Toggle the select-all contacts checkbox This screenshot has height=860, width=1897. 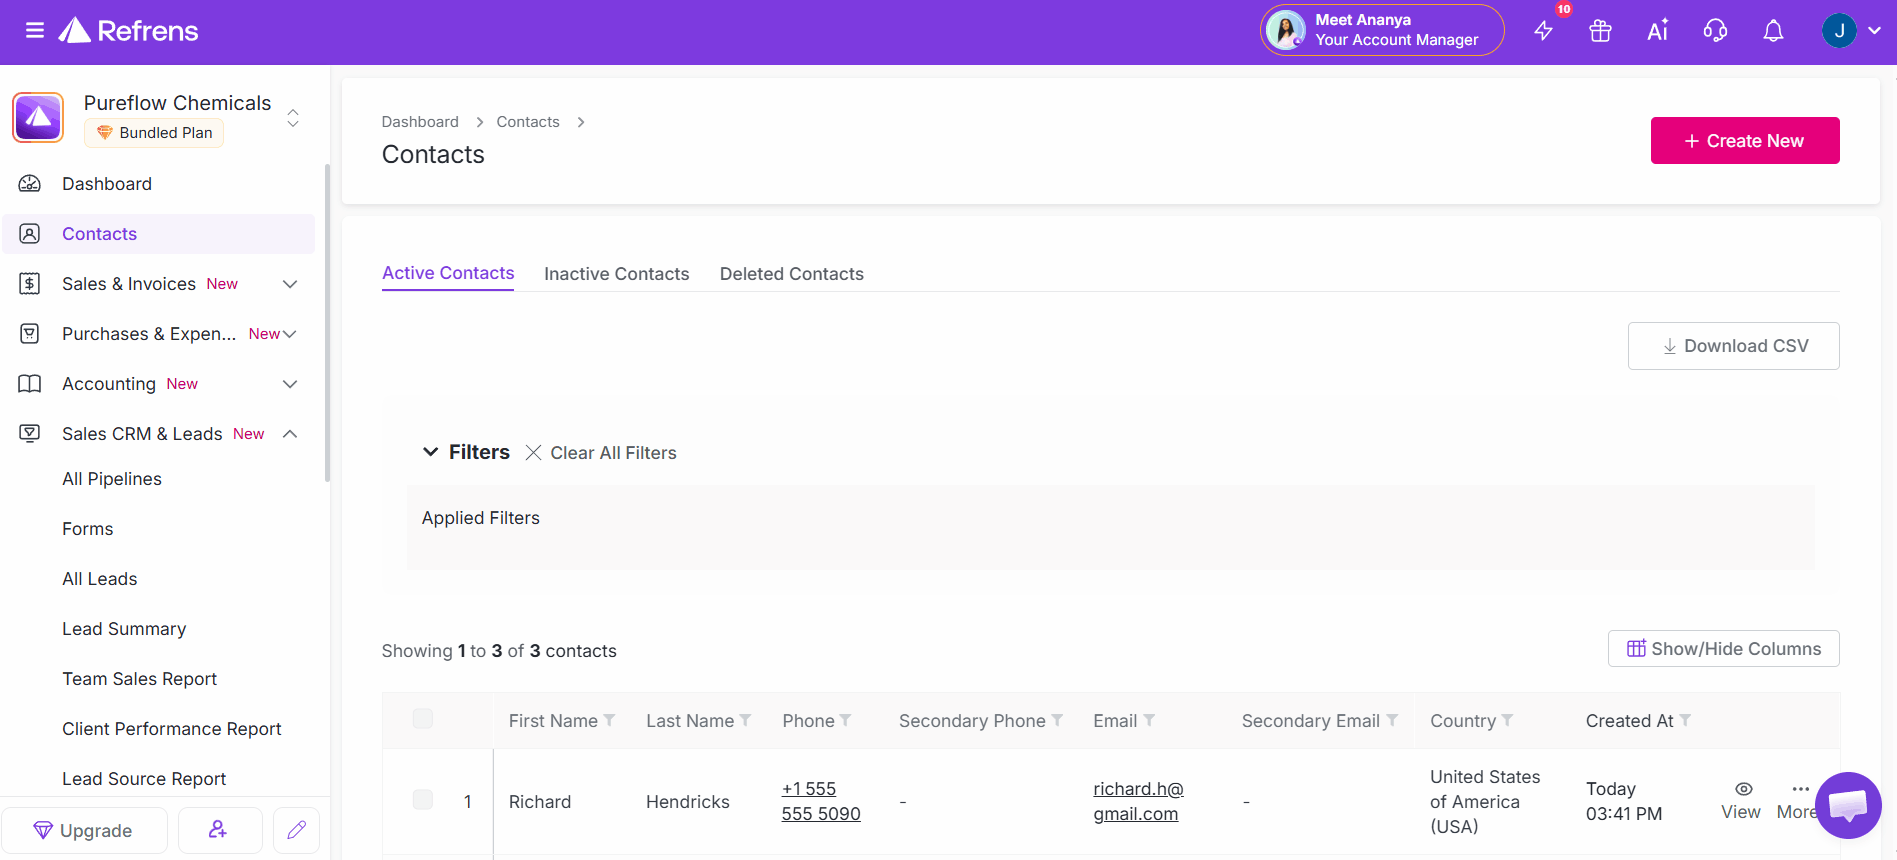coord(423,719)
